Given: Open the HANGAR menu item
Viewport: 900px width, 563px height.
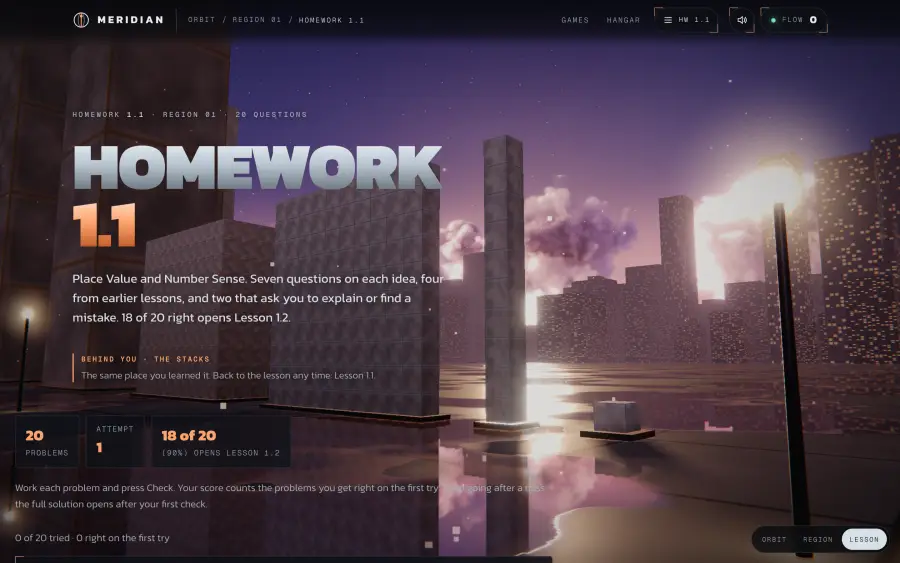Looking at the screenshot, I should click(x=623, y=20).
